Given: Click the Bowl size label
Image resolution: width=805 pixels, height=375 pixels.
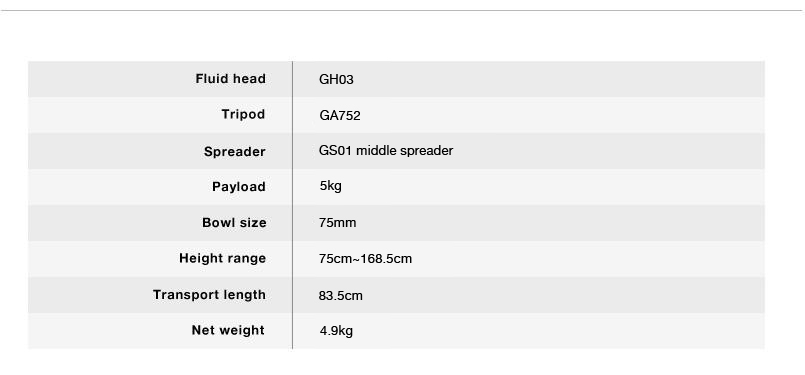Looking at the screenshot, I should (234, 222).
